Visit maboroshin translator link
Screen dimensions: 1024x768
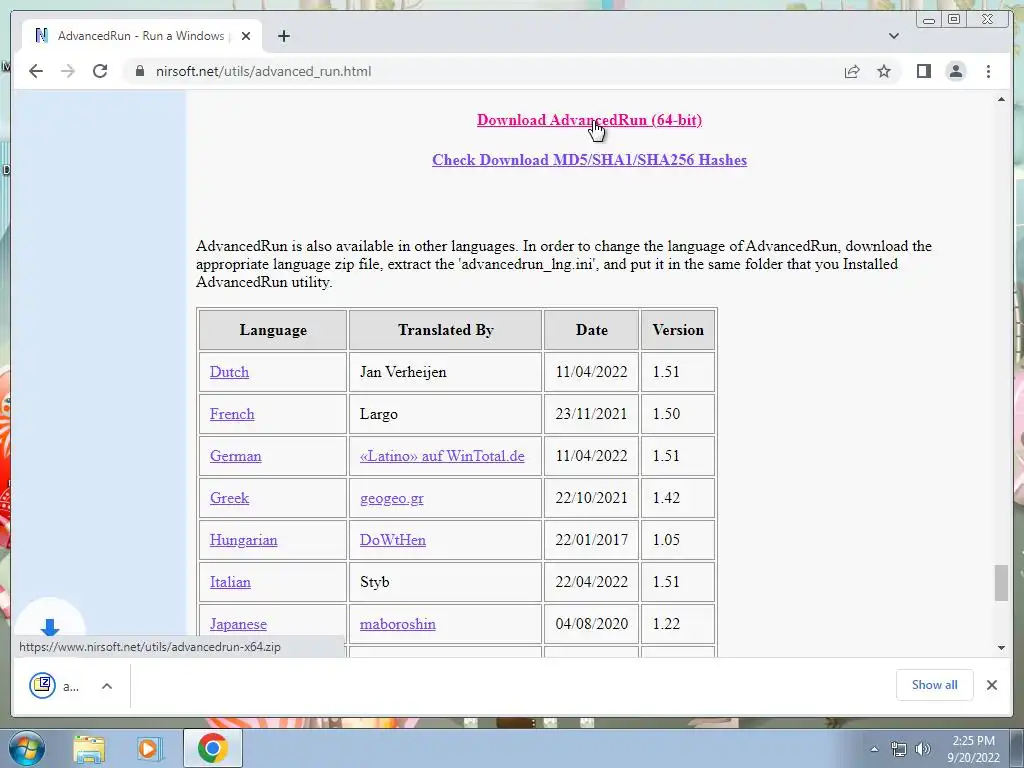point(397,624)
